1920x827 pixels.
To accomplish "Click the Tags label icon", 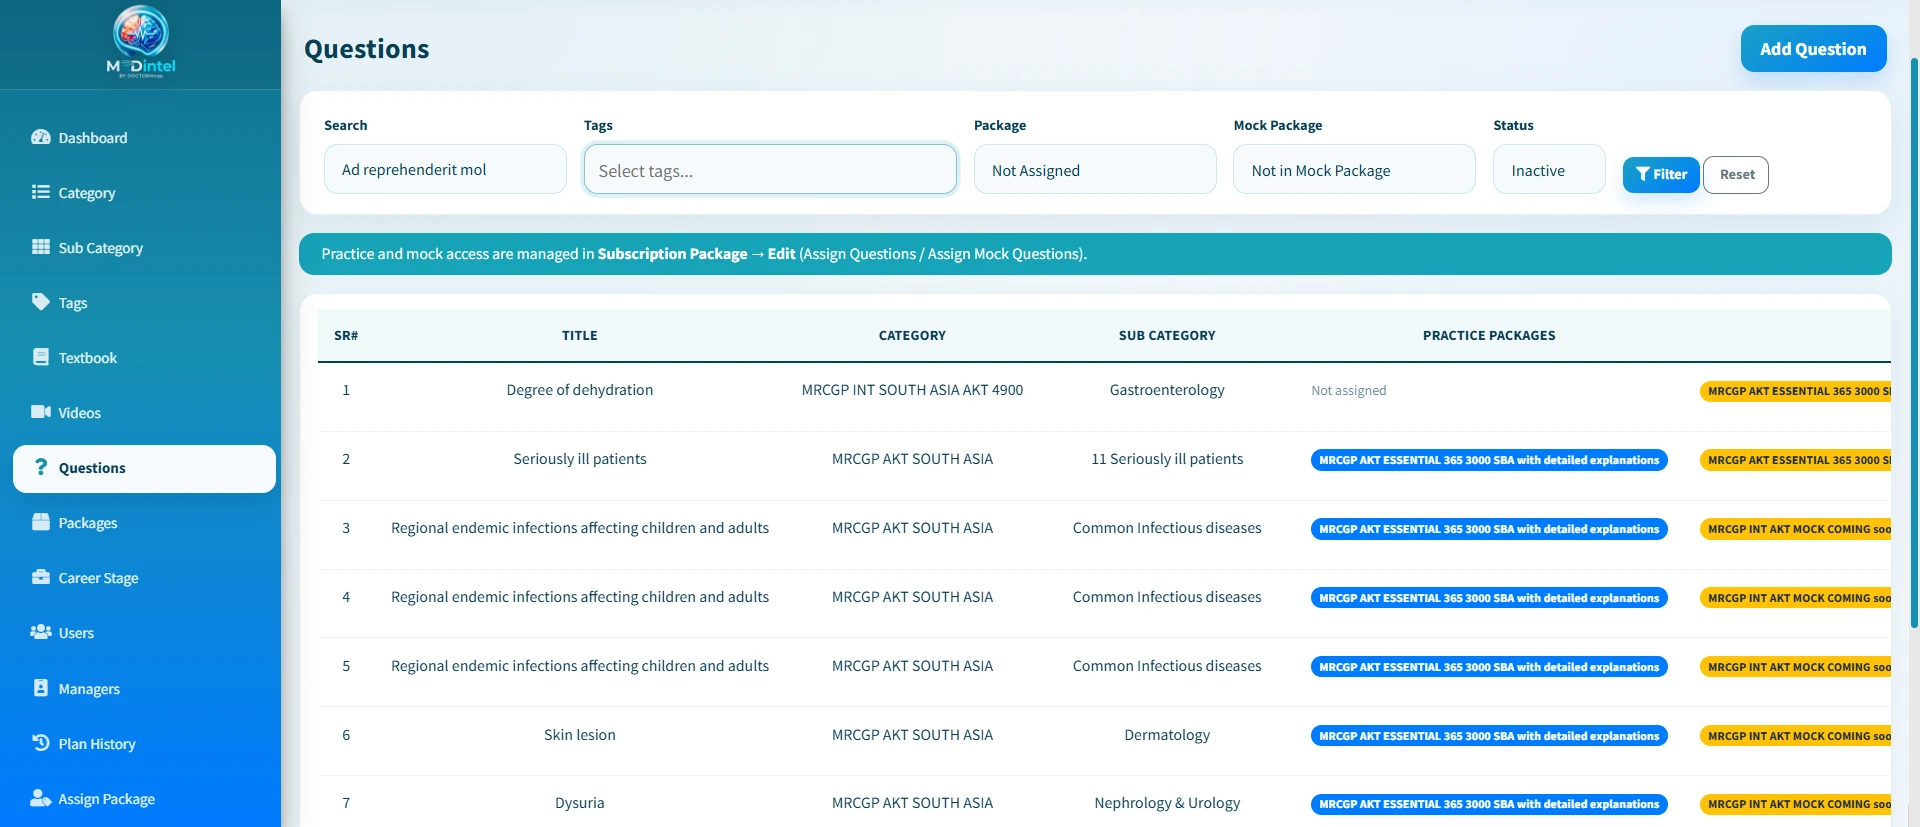I will pos(41,302).
